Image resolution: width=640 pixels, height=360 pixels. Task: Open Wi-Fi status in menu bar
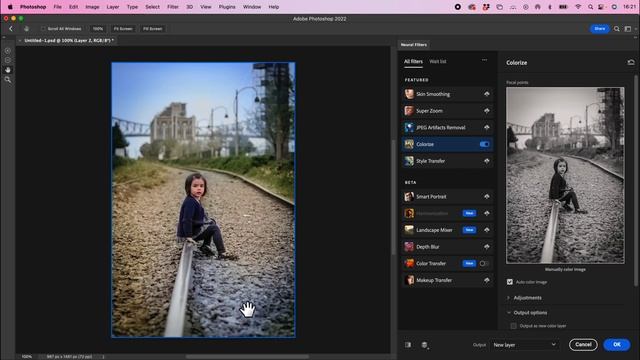pyautogui.click(x=578, y=7)
